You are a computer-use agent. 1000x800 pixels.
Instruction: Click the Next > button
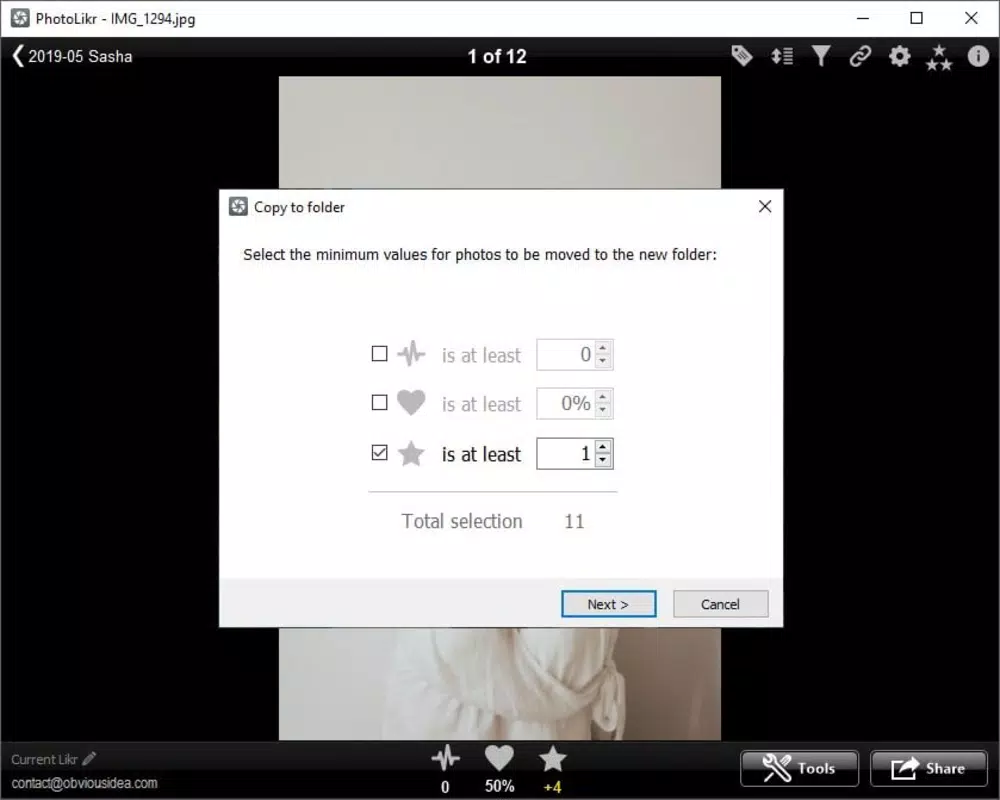(608, 604)
